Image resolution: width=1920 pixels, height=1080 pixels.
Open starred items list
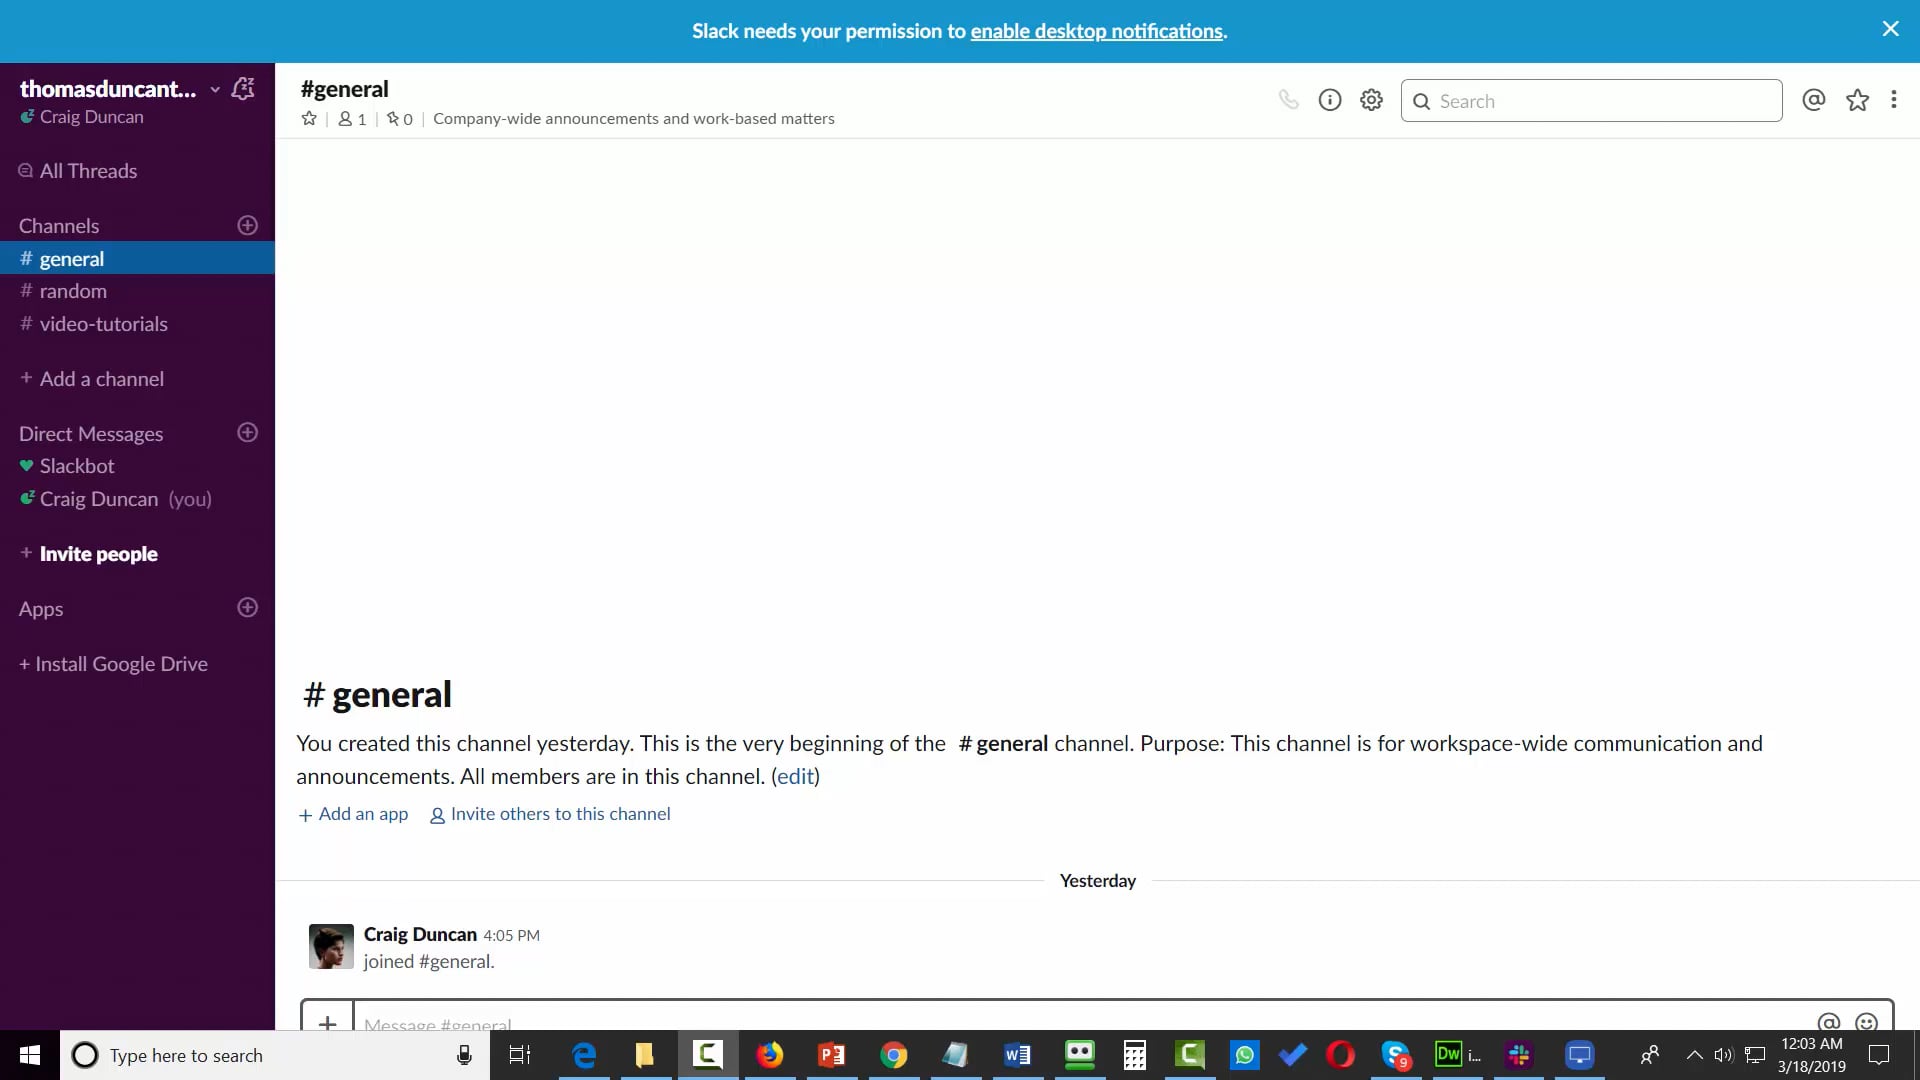coord(1857,100)
